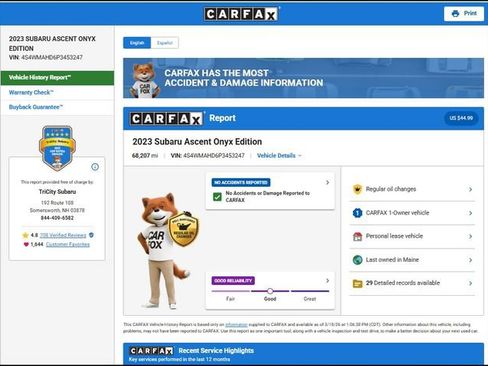
Task: Click the gold Regular Oil Changes shield badge
Action: 183,229
